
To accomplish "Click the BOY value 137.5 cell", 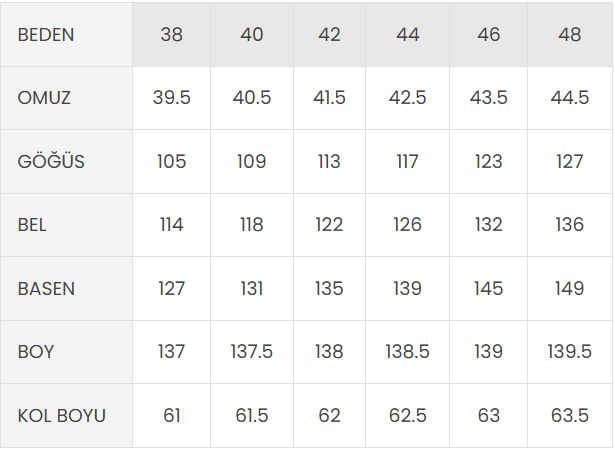I will (251, 352).
